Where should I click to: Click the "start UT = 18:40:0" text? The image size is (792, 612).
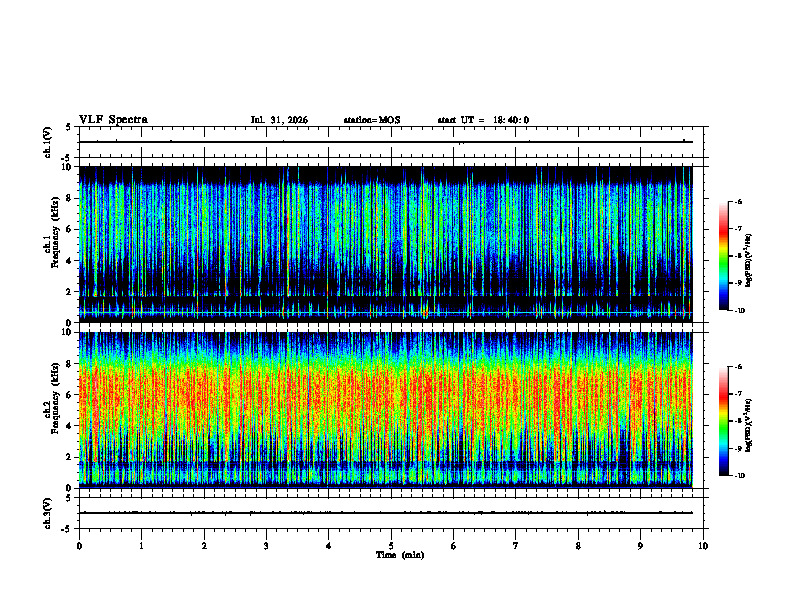point(483,120)
